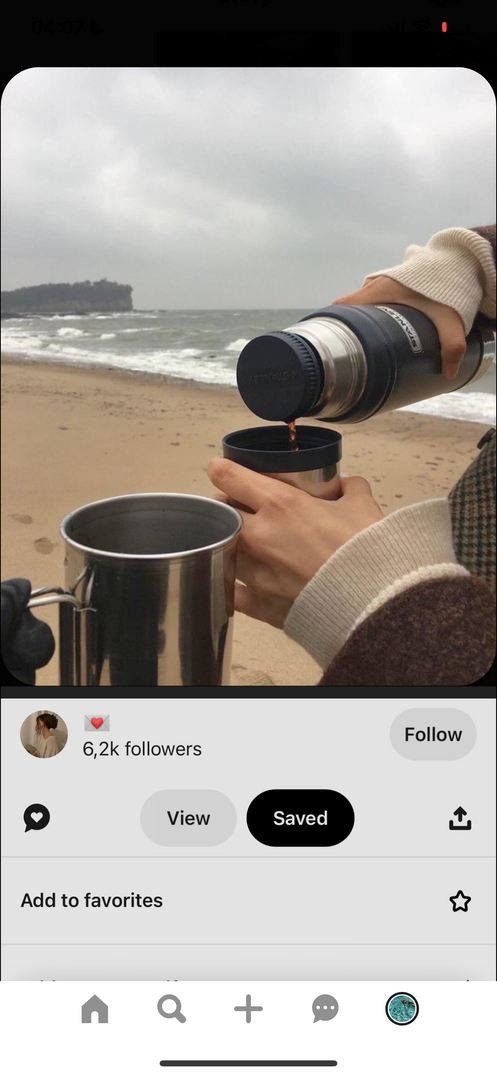The width and height of the screenshot is (497, 1076).
Task: Go to Home feed tab
Action: (x=95, y=1009)
